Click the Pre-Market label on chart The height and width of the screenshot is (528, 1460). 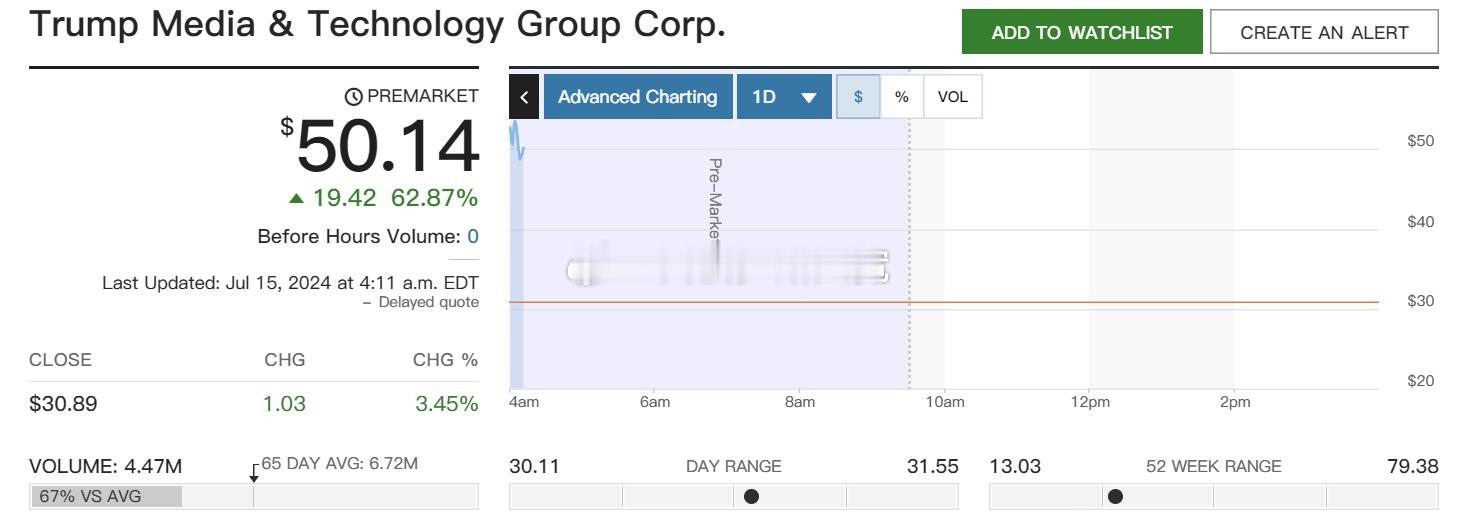[715, 198]
